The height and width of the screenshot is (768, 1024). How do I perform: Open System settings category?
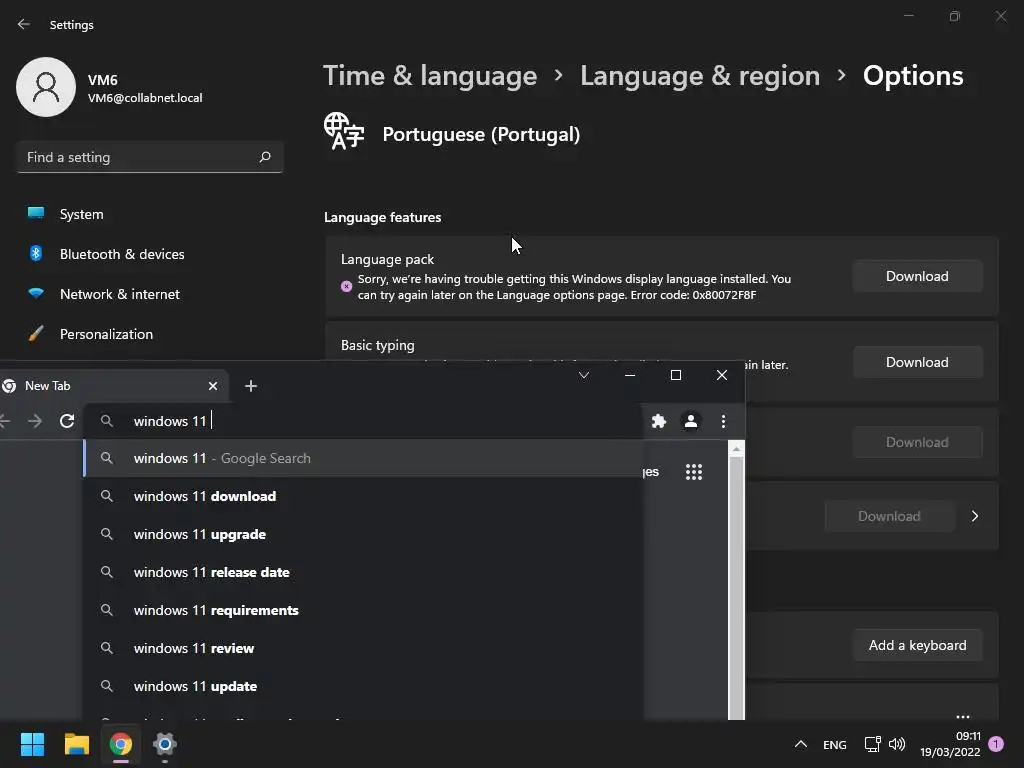82,214
